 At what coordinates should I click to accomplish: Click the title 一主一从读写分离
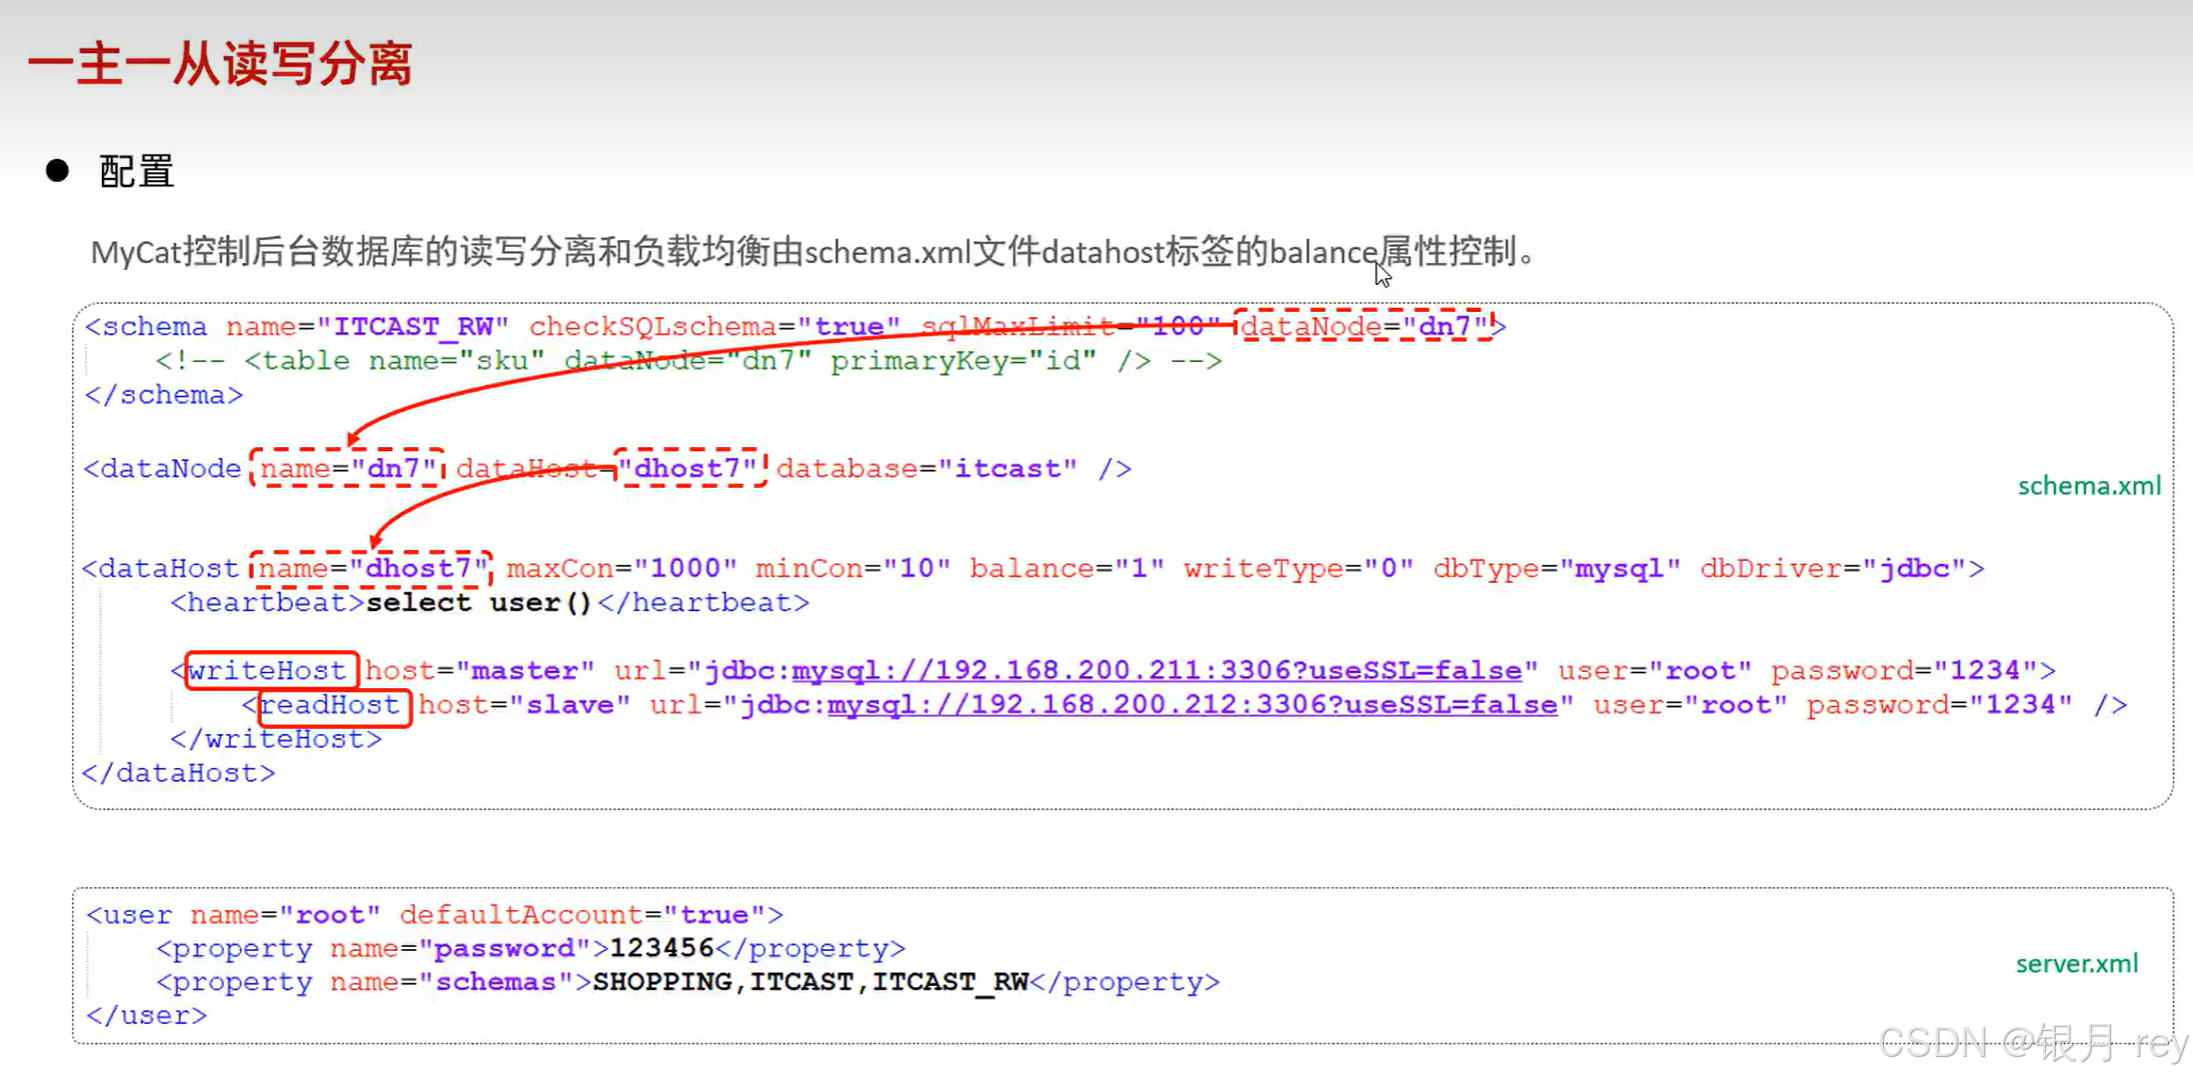click(x=220, y=64)
